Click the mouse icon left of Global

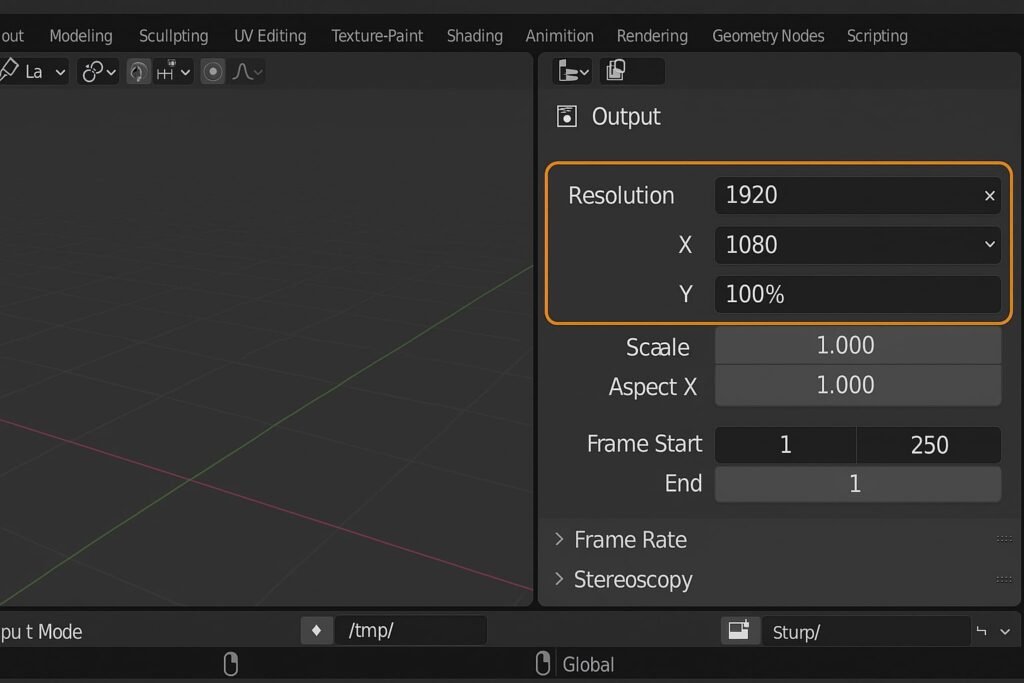[543, 663]
